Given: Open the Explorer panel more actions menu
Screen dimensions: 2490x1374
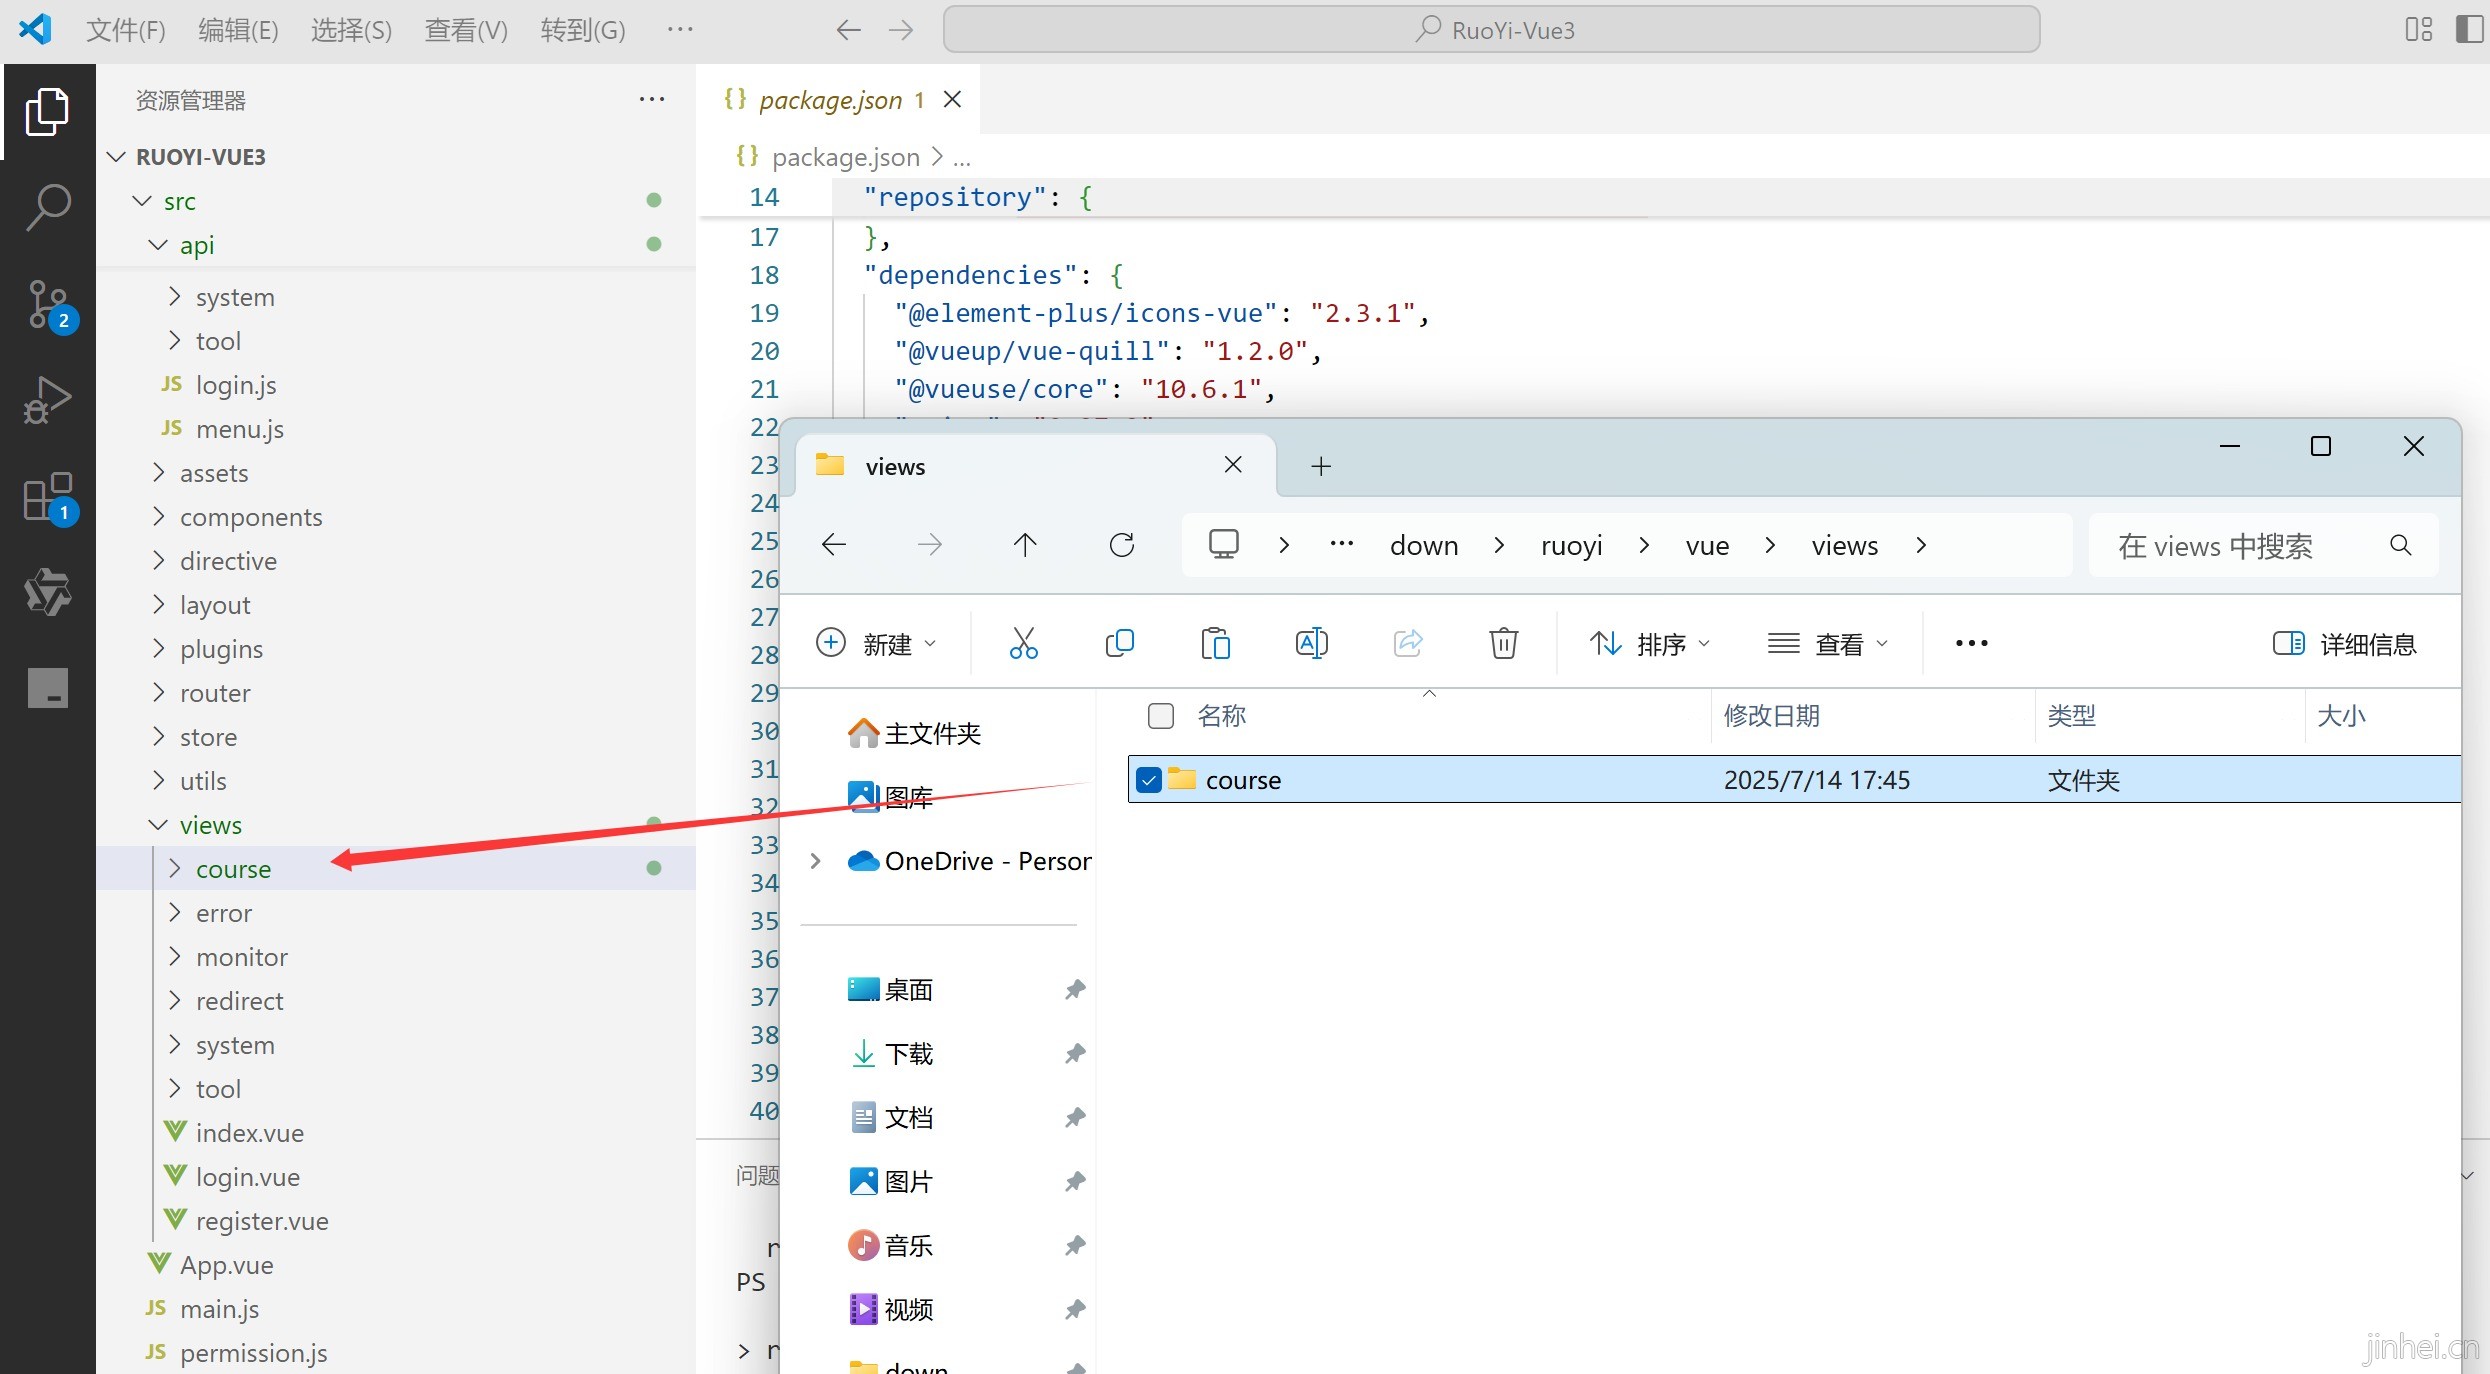Looking at the screenshot, I should pos(652,99).
